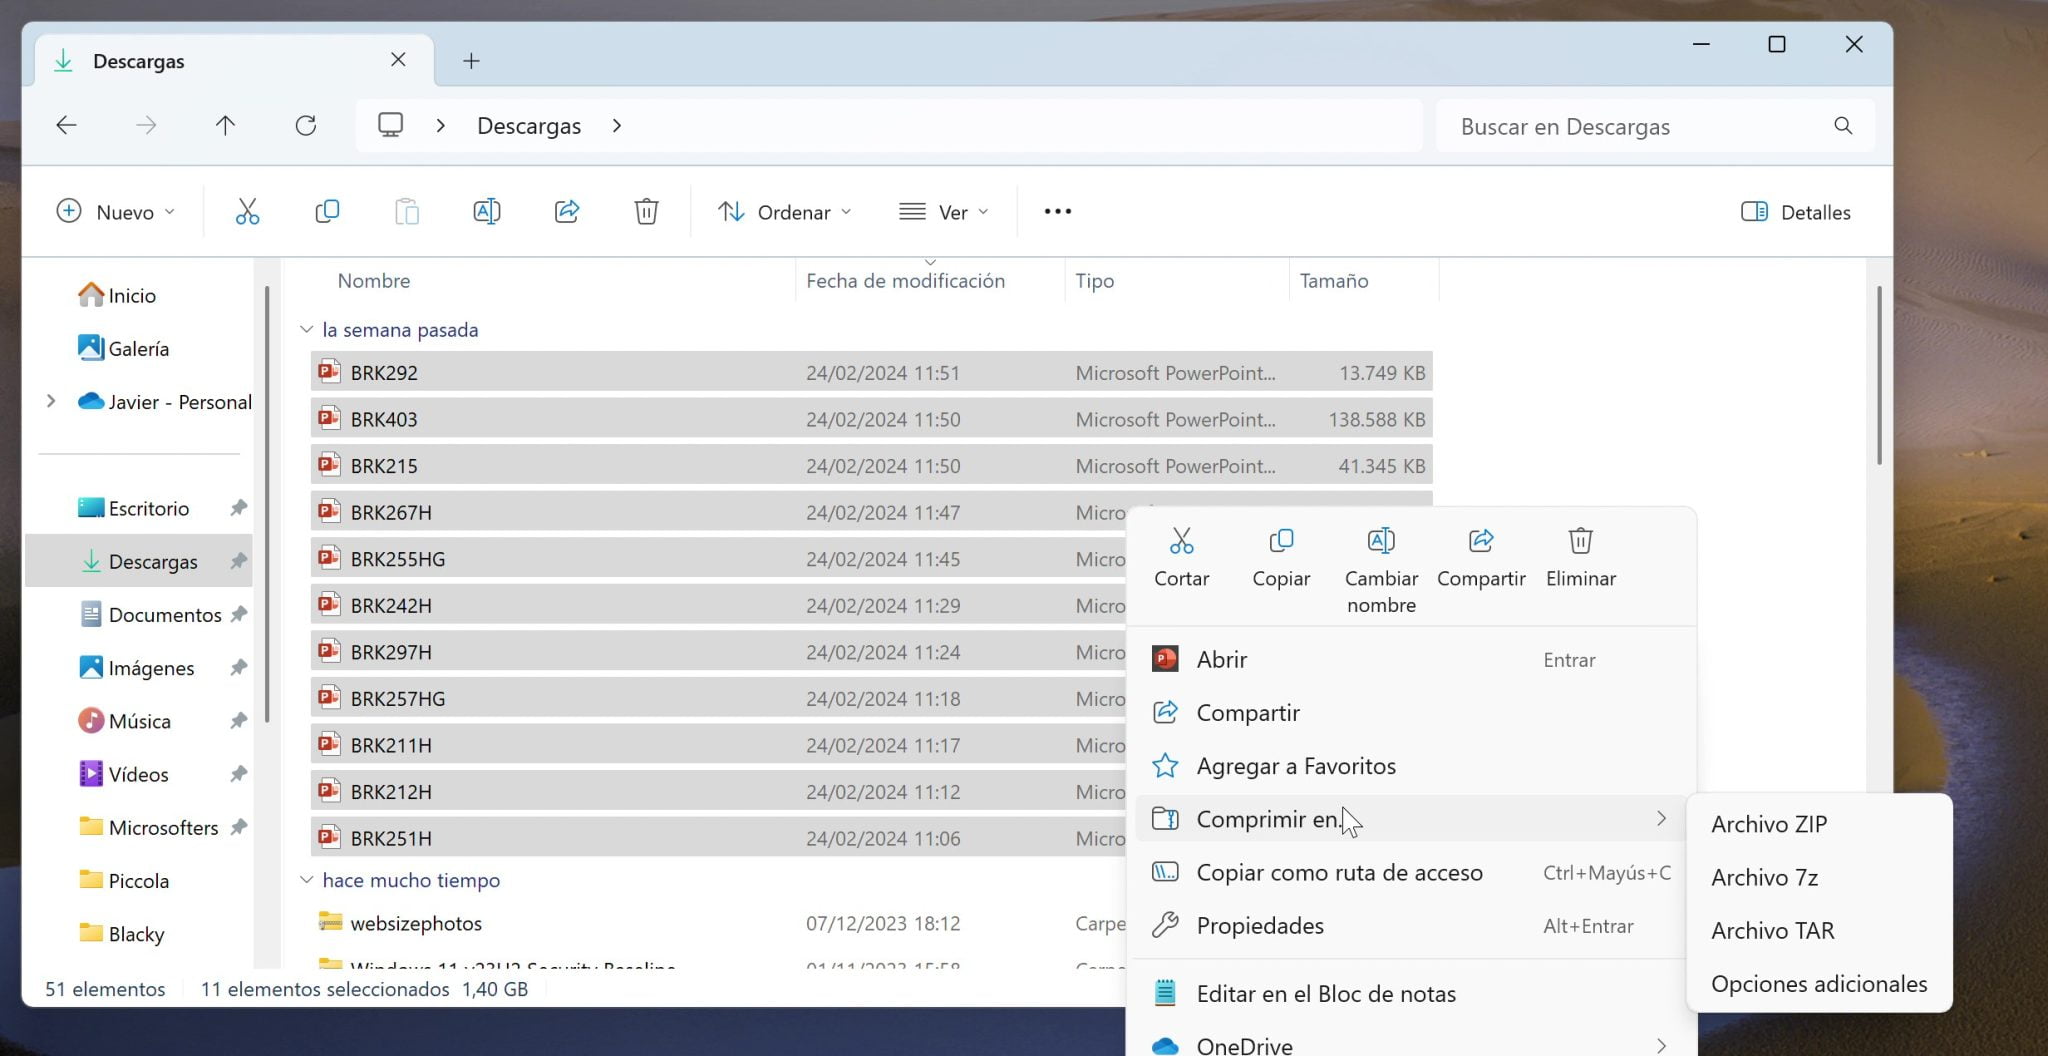Select Eliminar in the context menu
The image size is (2048, 1056).
pos(1580,558)
